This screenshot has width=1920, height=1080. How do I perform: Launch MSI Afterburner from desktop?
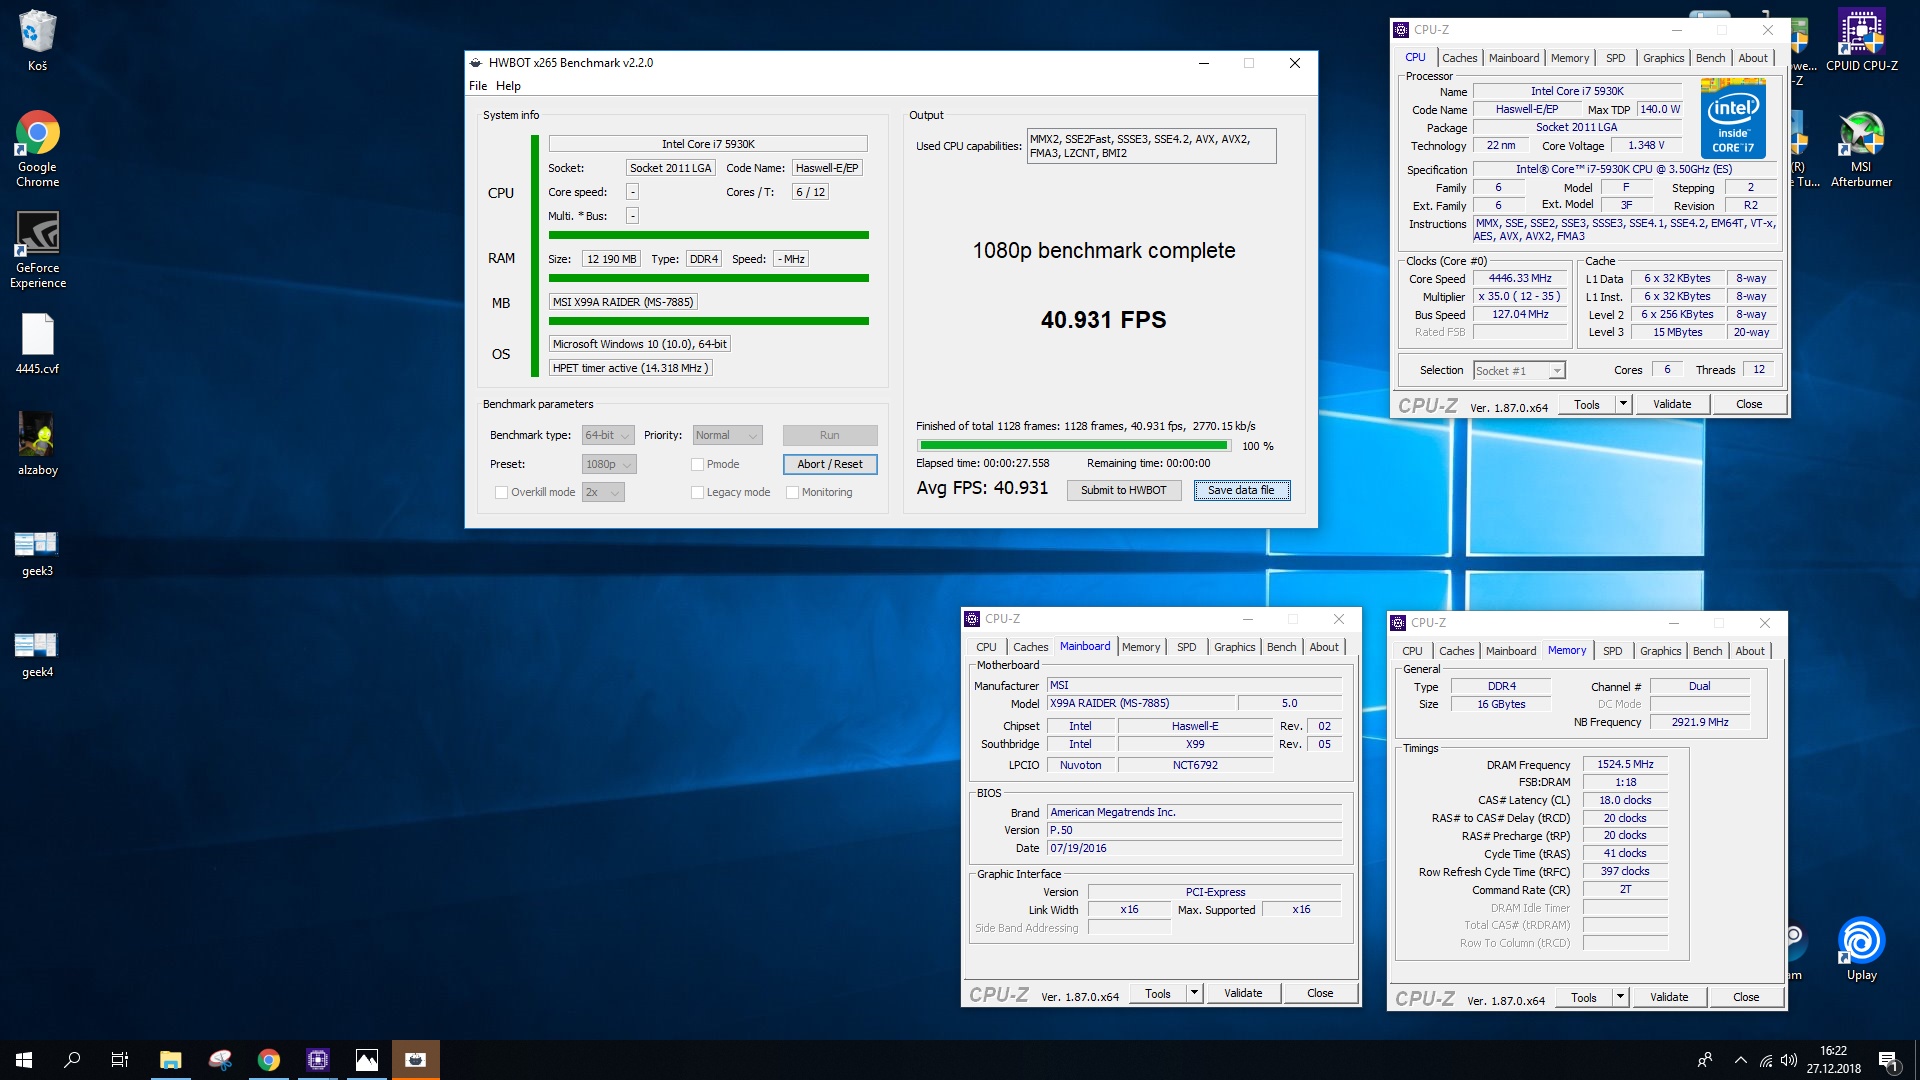pyautogui.click(x=1861, y=148)
